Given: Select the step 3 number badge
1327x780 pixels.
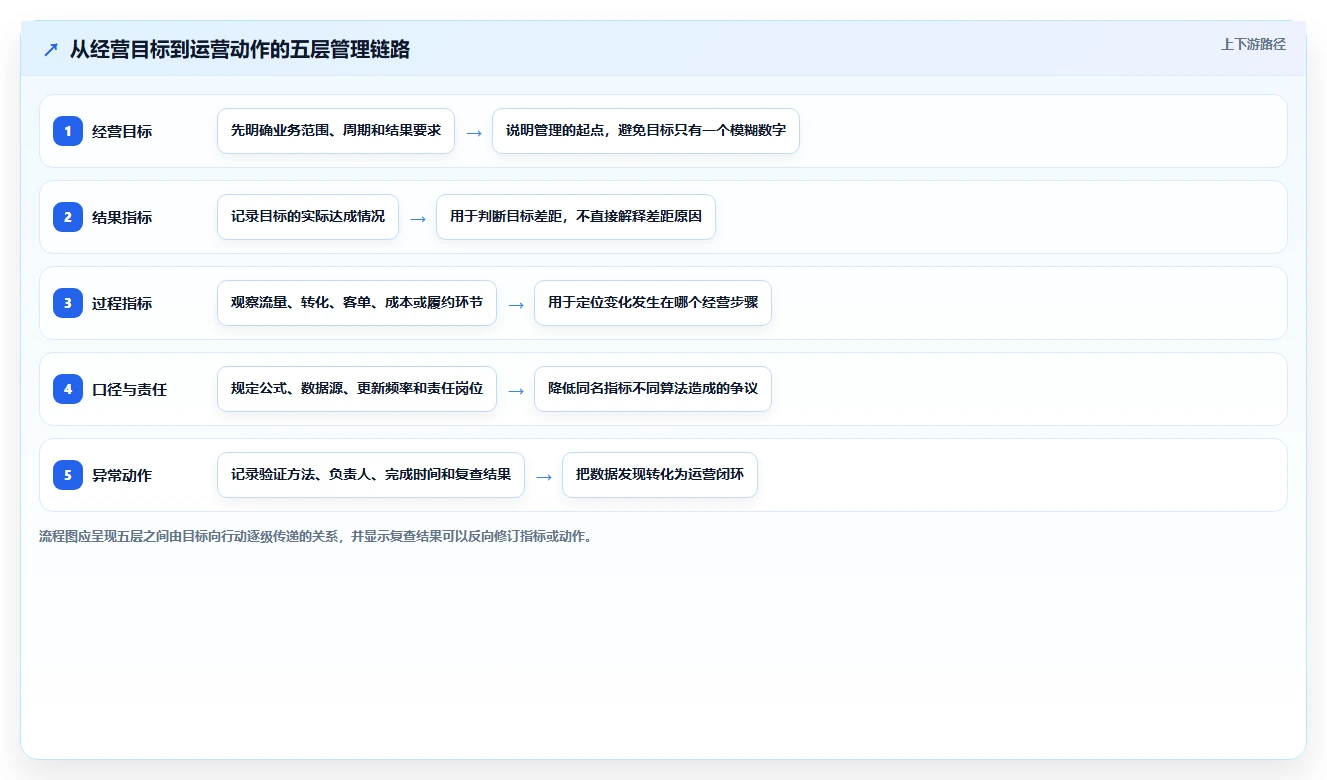Looking at the screenshot, I should (x=68, y=303).
